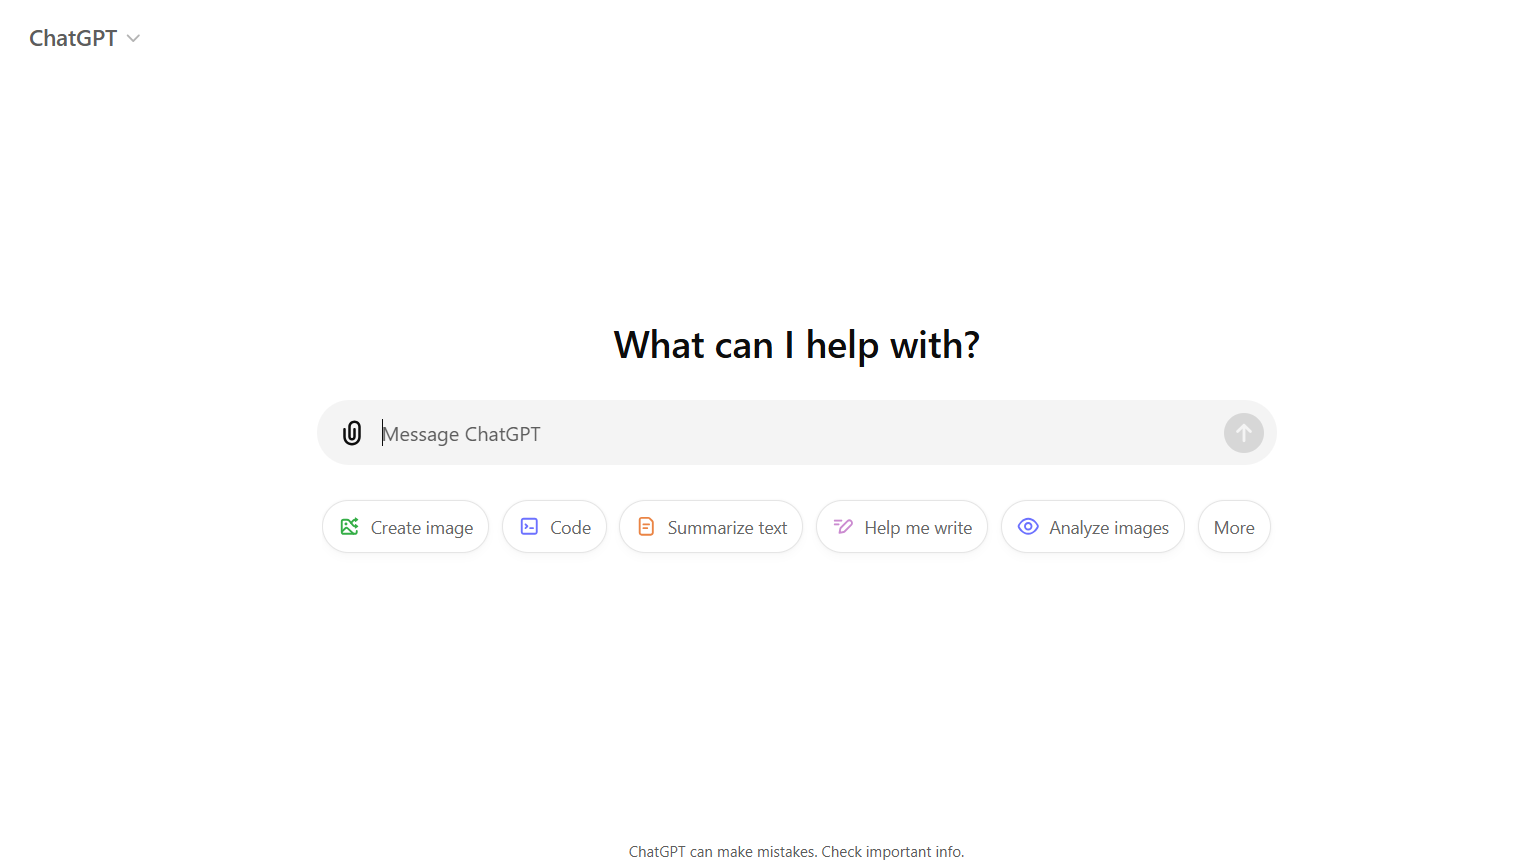Viewport: 1521px width, 862px height.
Task: Pick the Summarize text suggestion
Action: pos(711,527)
